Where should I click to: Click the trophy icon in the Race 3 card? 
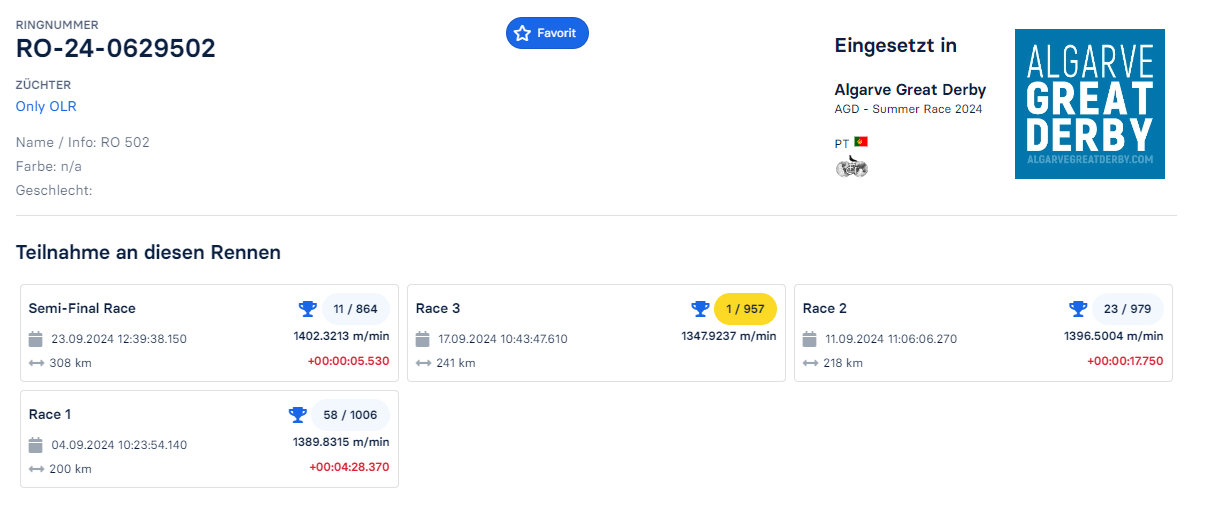700,309
